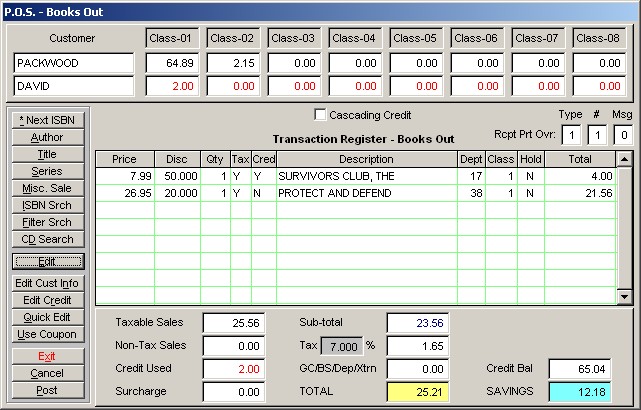
Task: Click the discount cell 50.000
Action: 177,176
